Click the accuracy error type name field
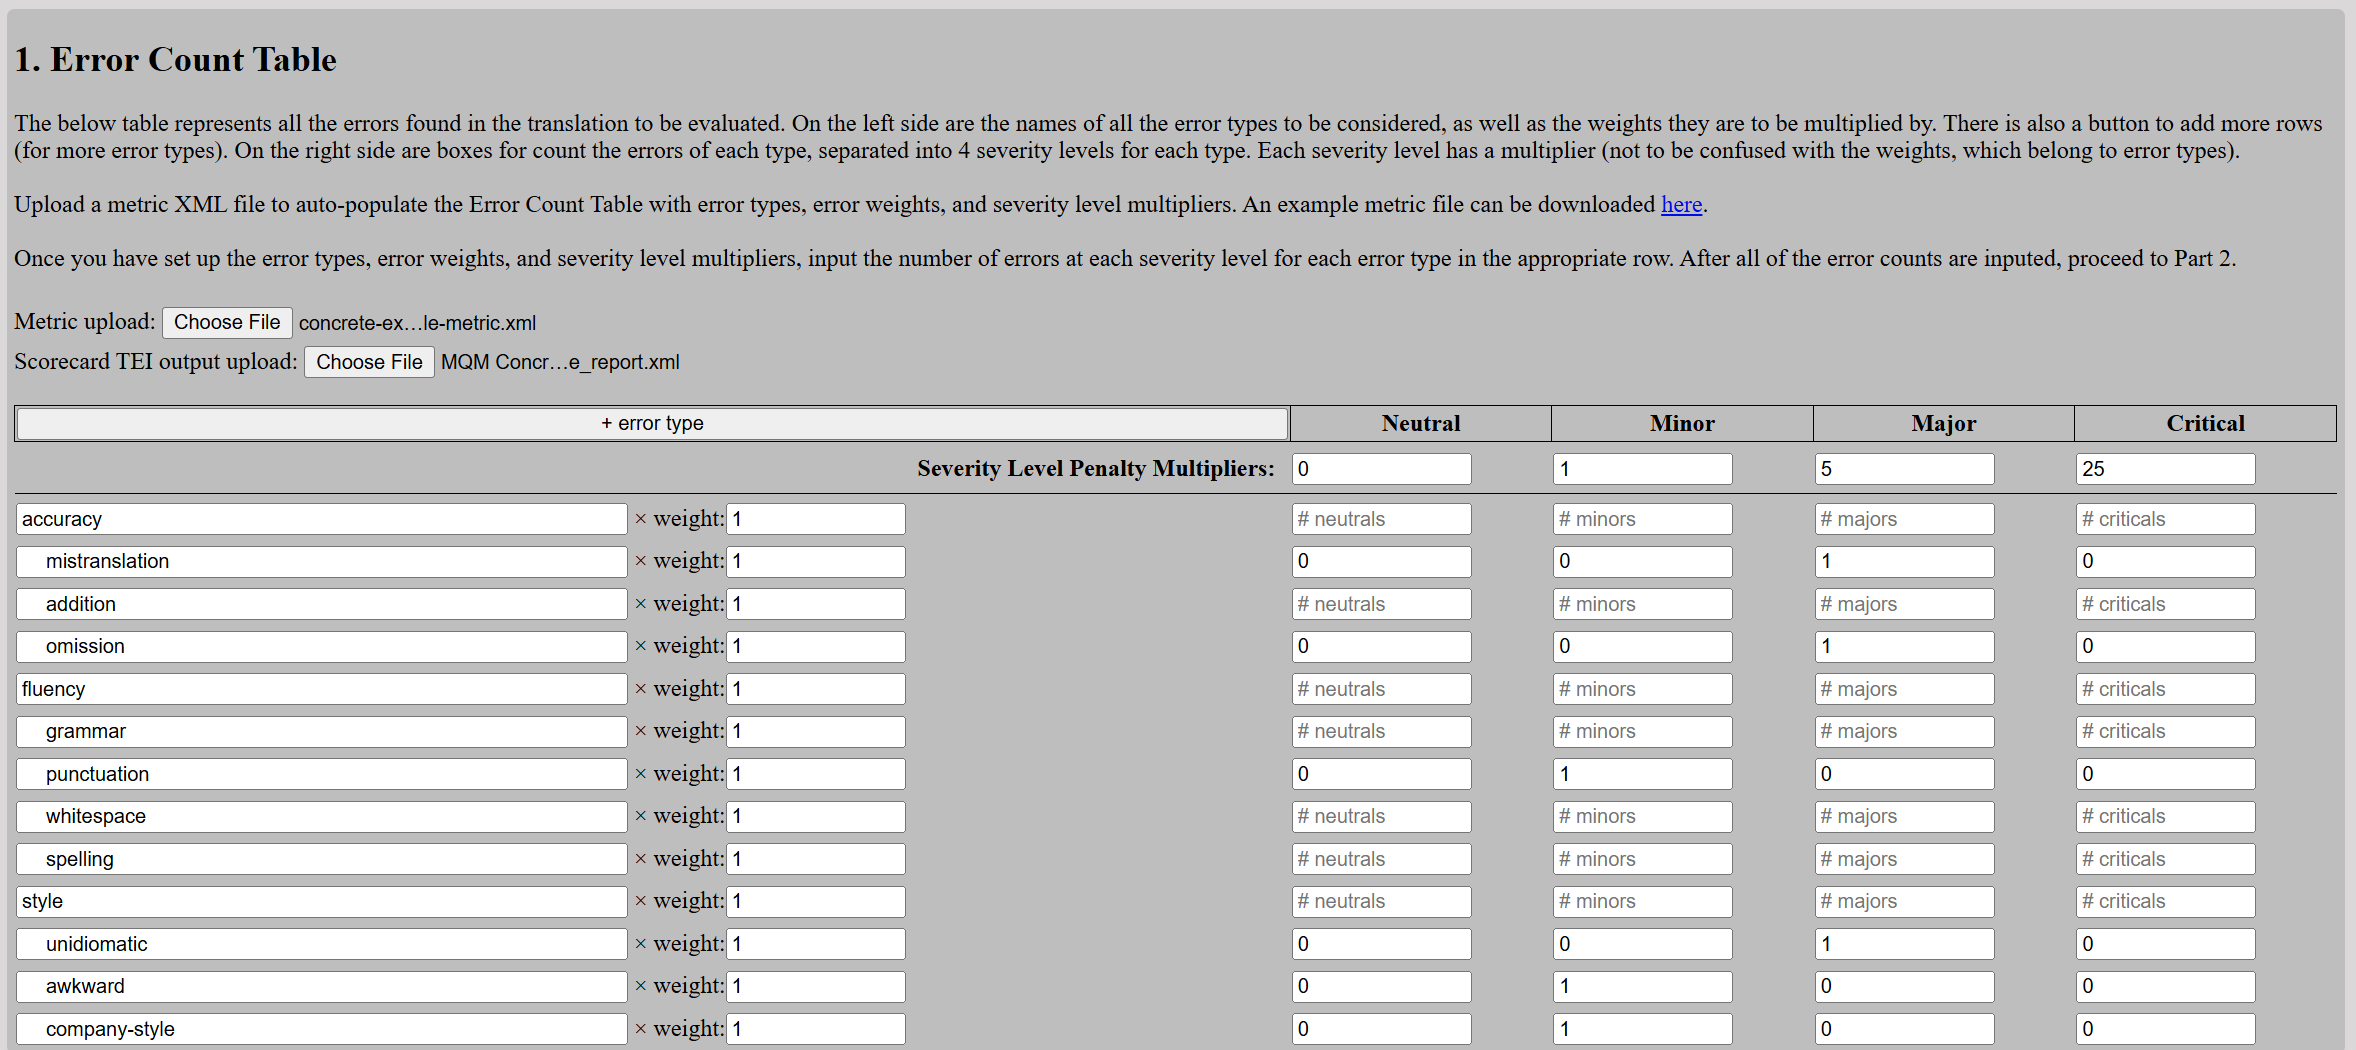 322,519
